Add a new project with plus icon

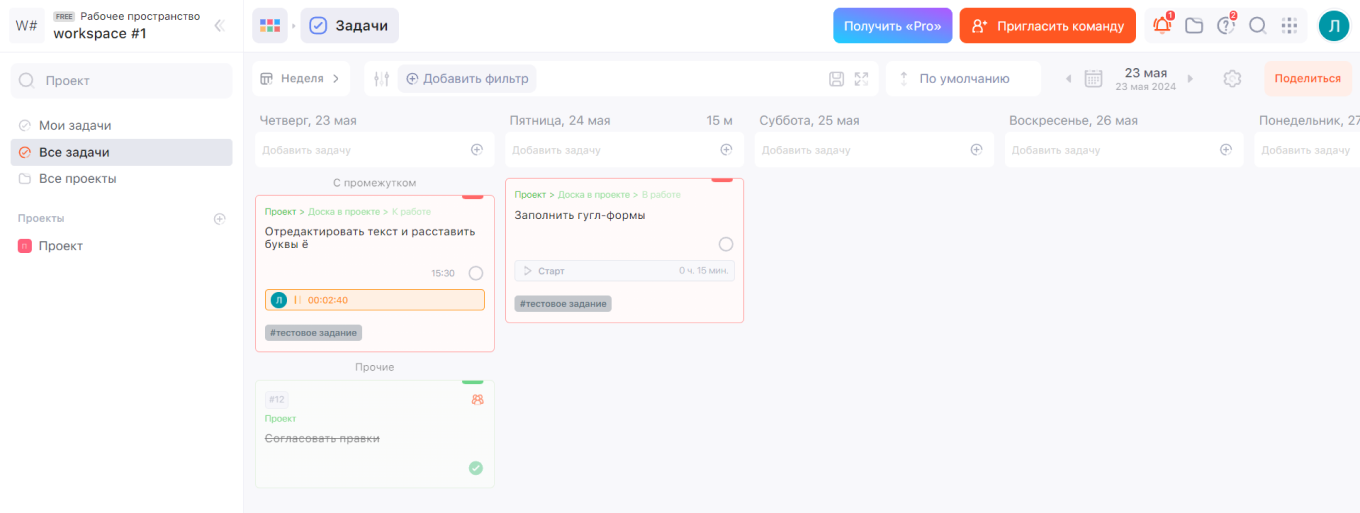220,218
